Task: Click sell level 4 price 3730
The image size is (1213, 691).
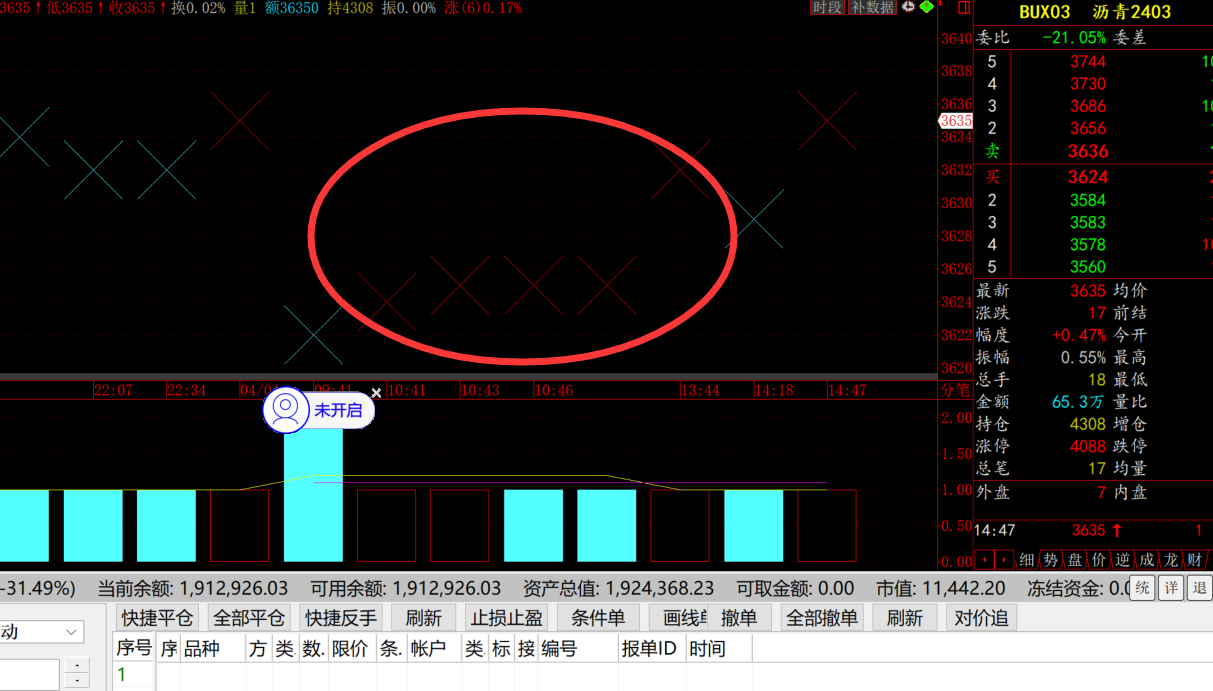Action: (1088, 84)
